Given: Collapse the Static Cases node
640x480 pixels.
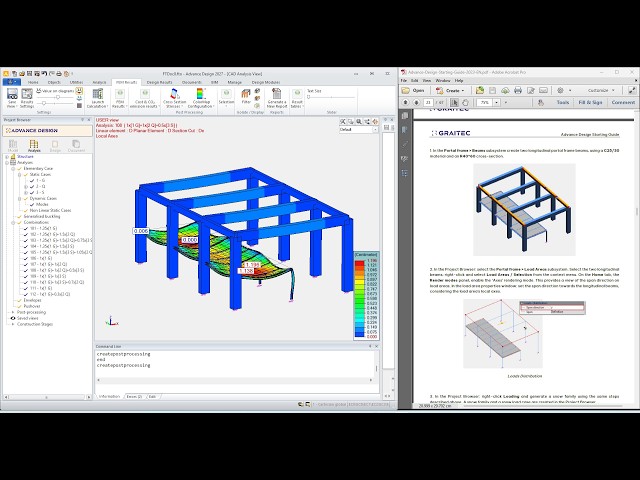Looking at the screenshot, I should (19, 175).
